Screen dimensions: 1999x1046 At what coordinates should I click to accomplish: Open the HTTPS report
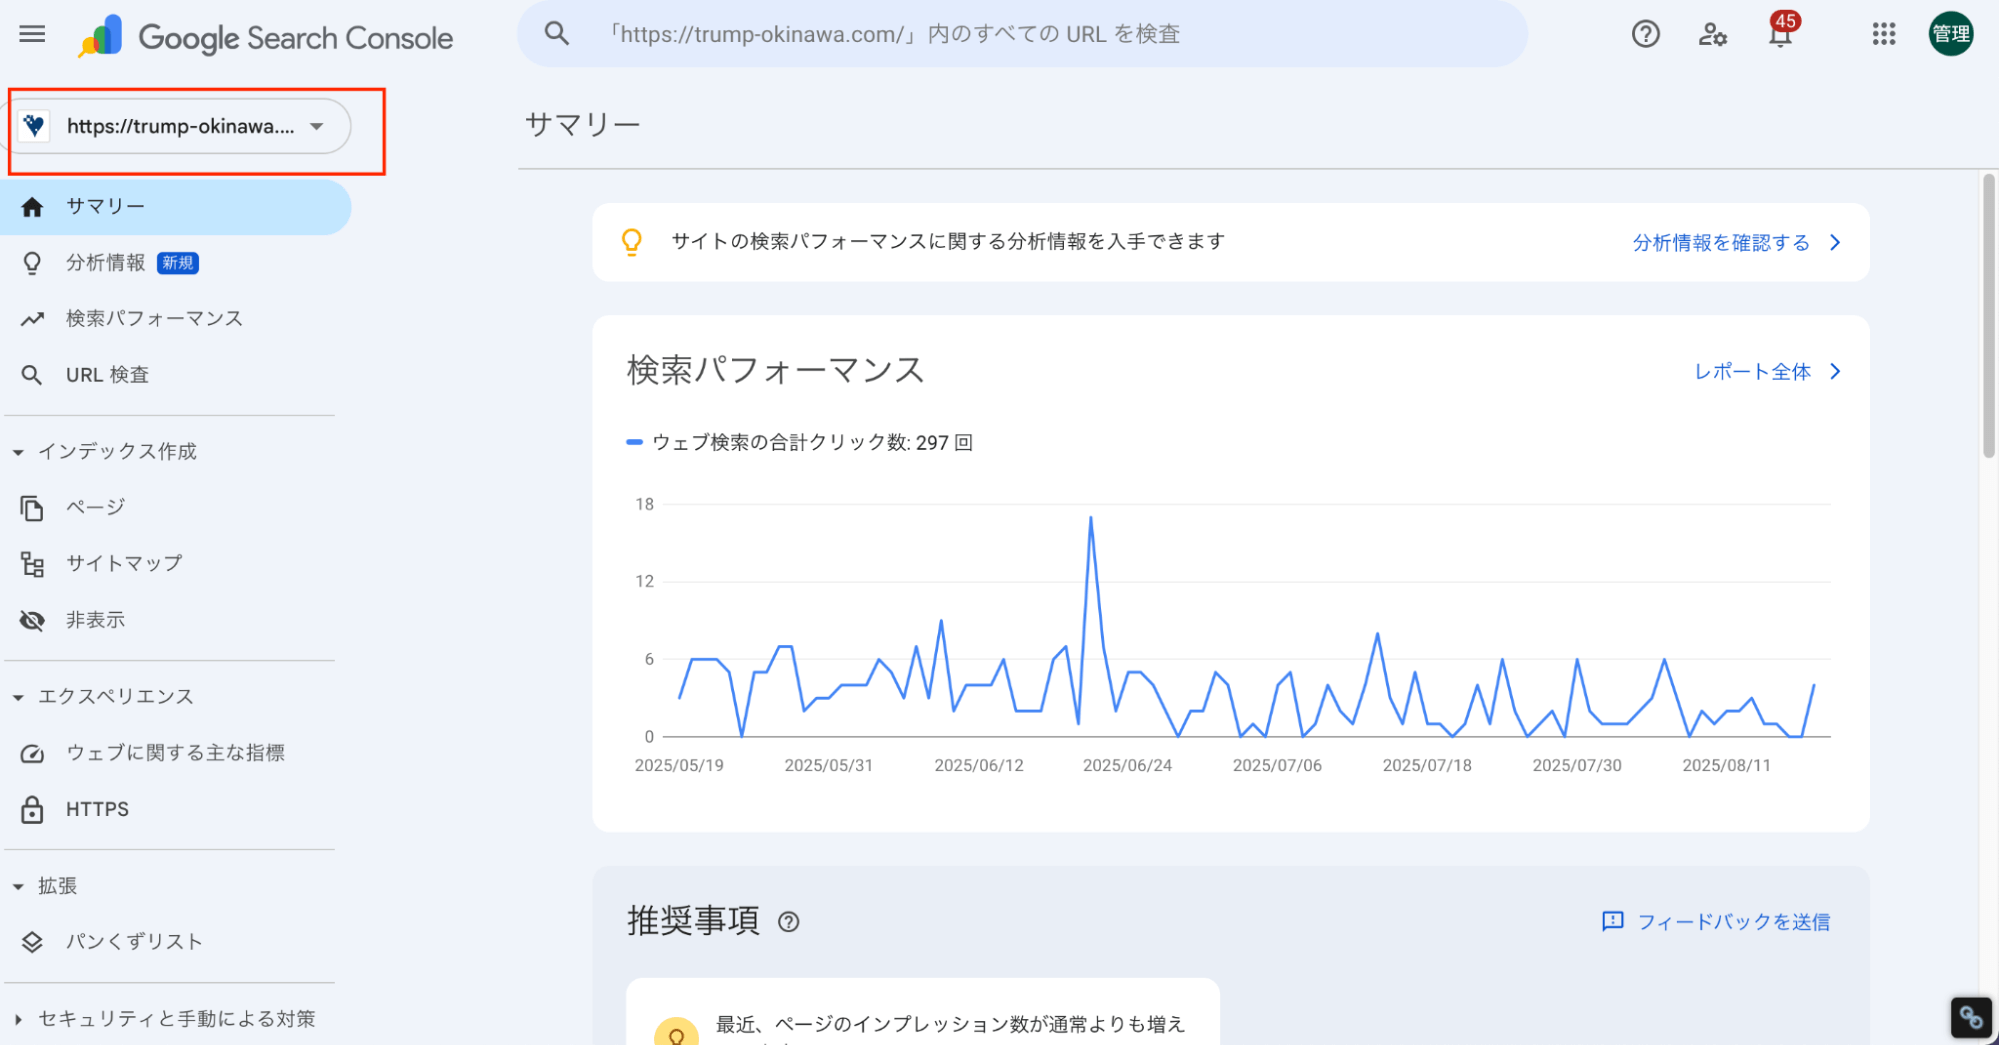coord(96,809)
